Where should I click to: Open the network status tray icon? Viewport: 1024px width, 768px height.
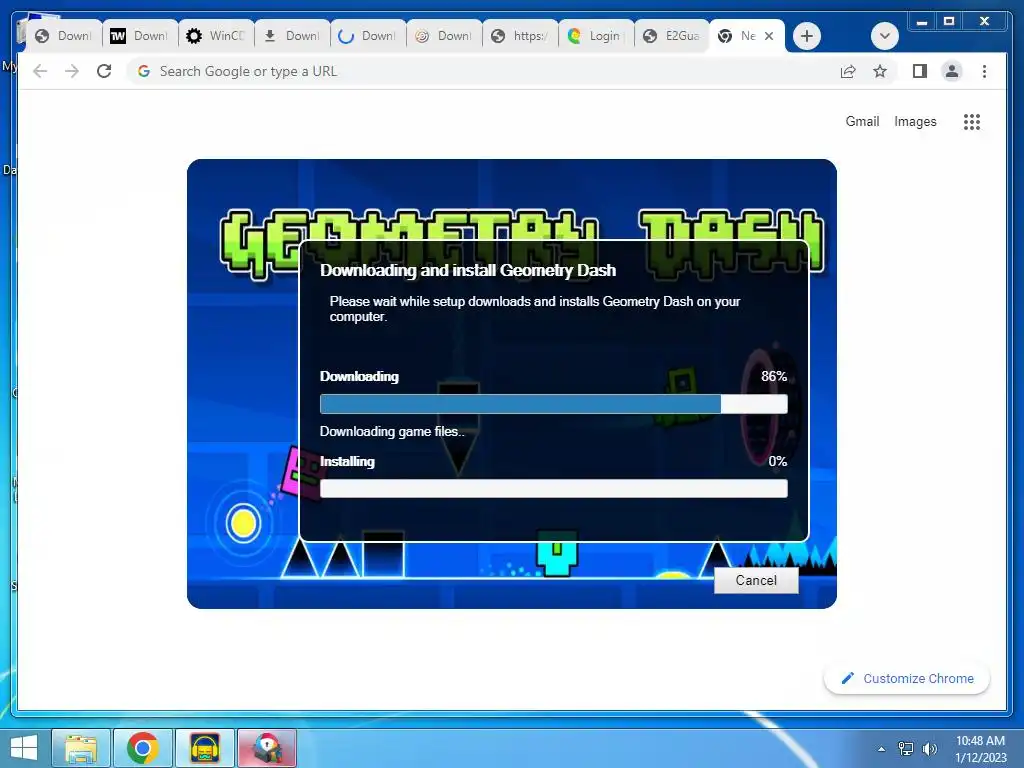pyautogui.click(x=906, y=749)
